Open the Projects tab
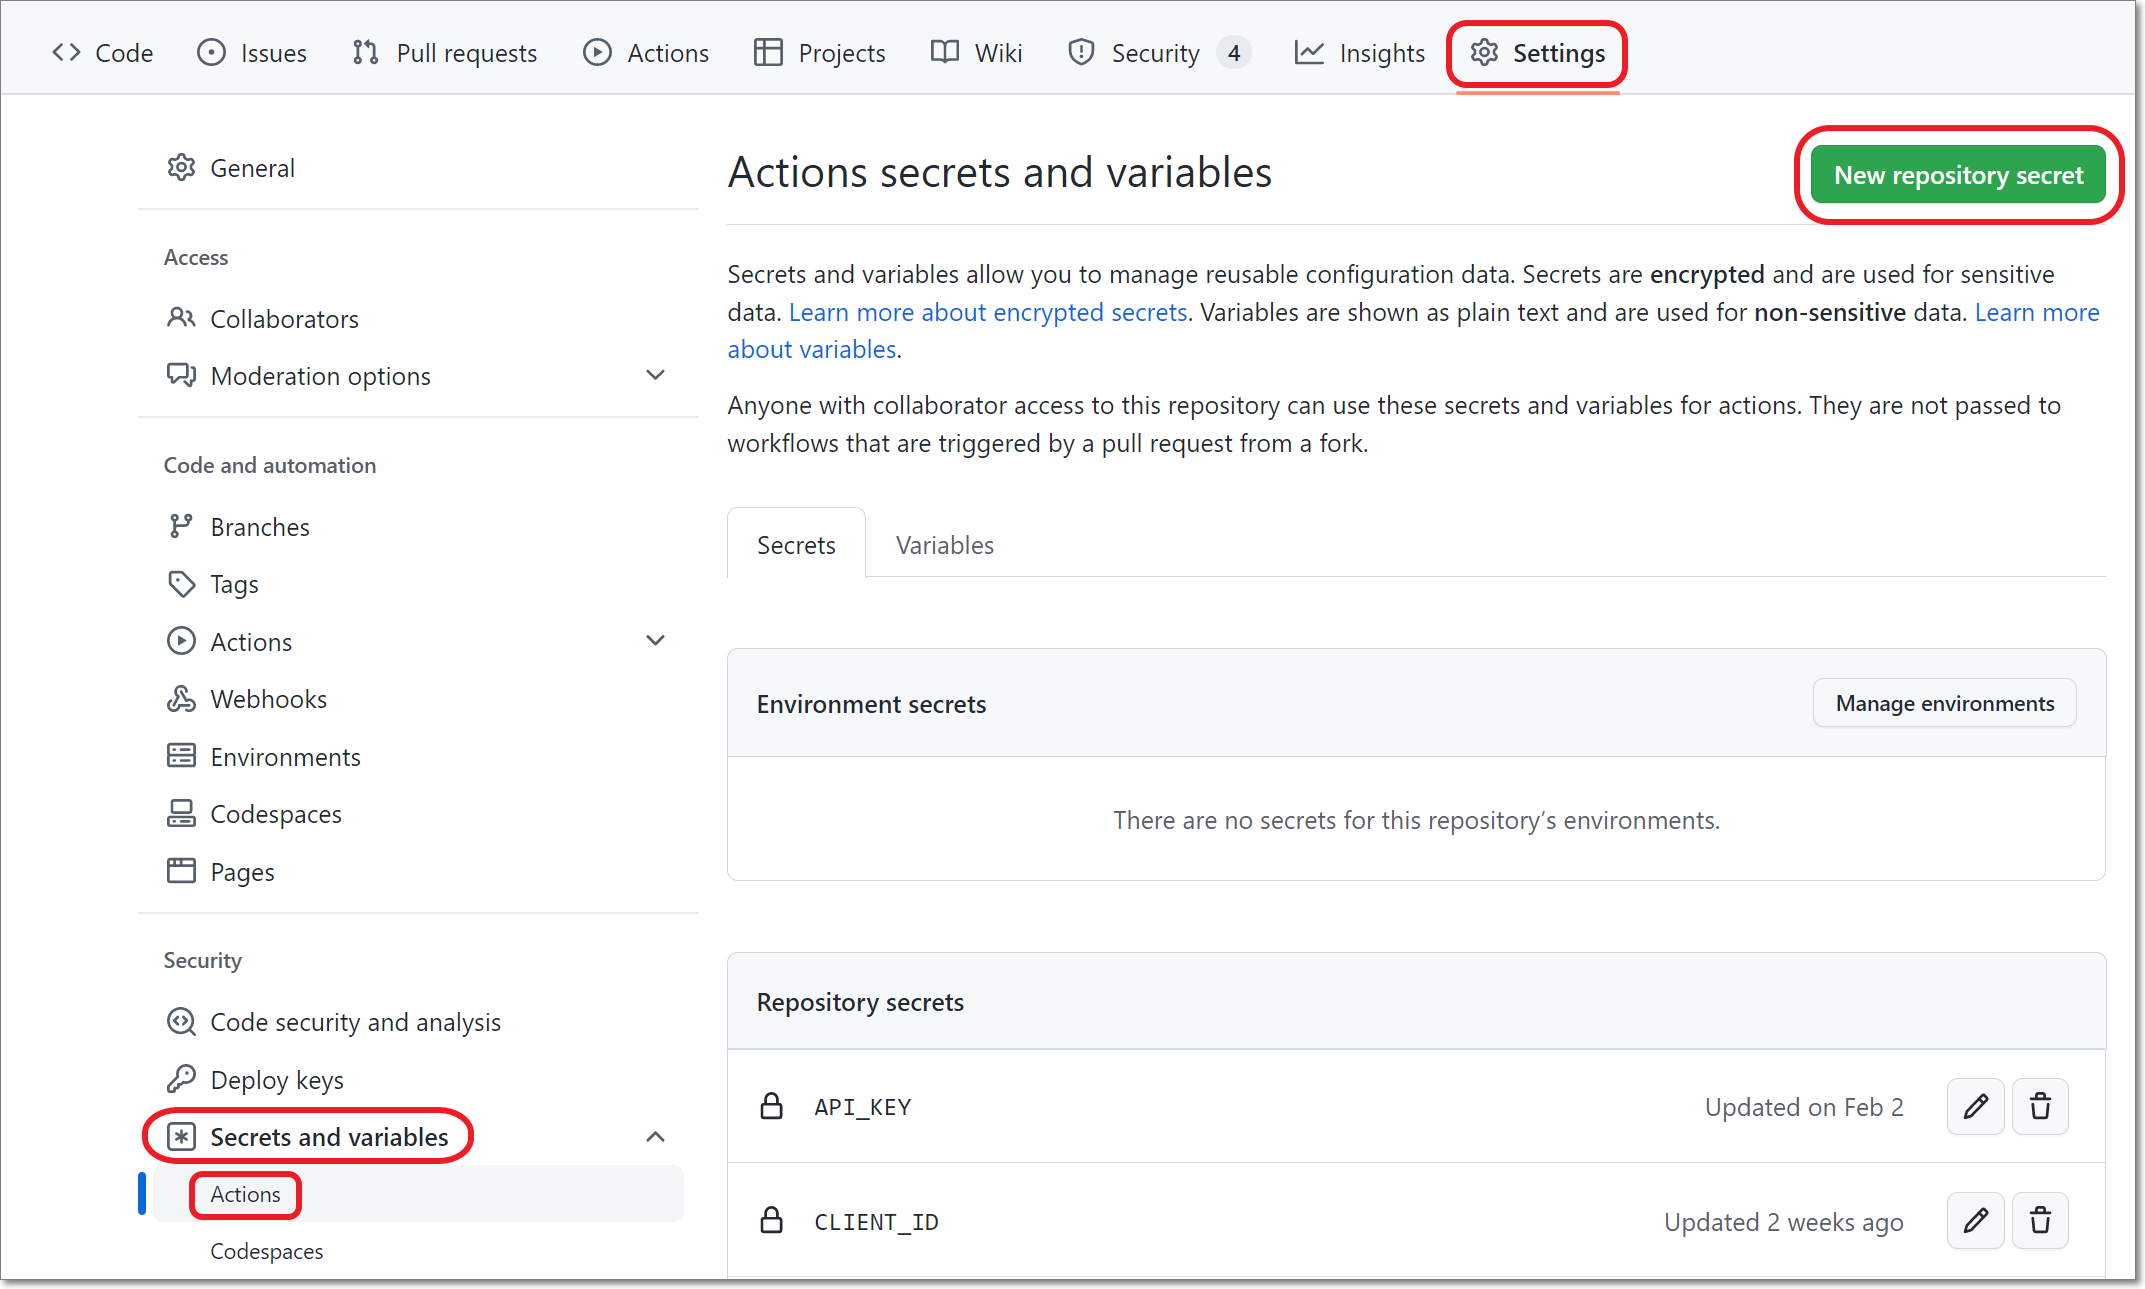The width and height of the screenshot is (2145, 1289). pos(820,53)
